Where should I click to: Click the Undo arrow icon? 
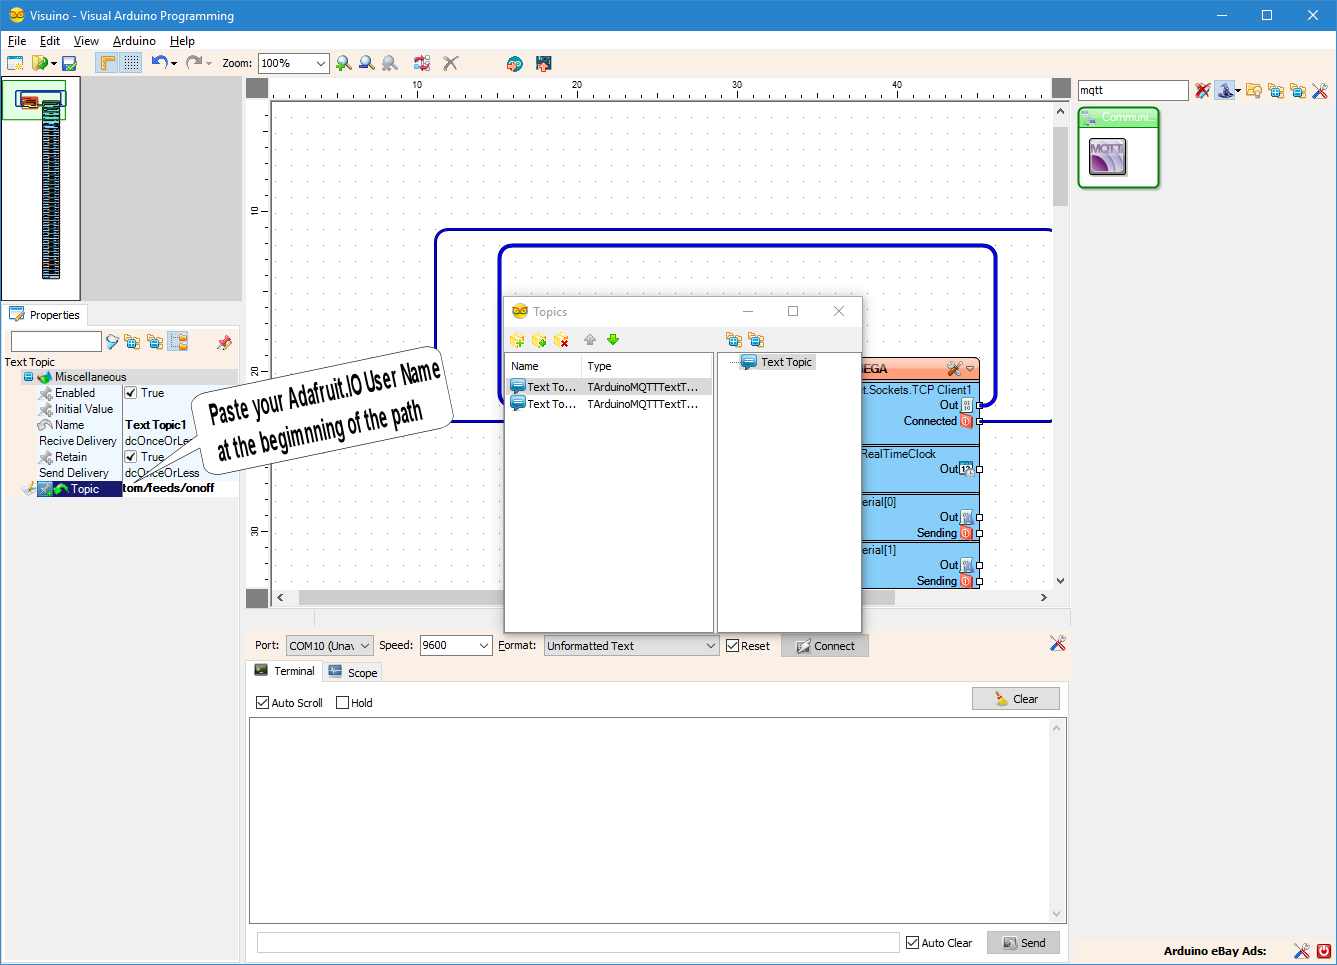click(x=159, y=62)
